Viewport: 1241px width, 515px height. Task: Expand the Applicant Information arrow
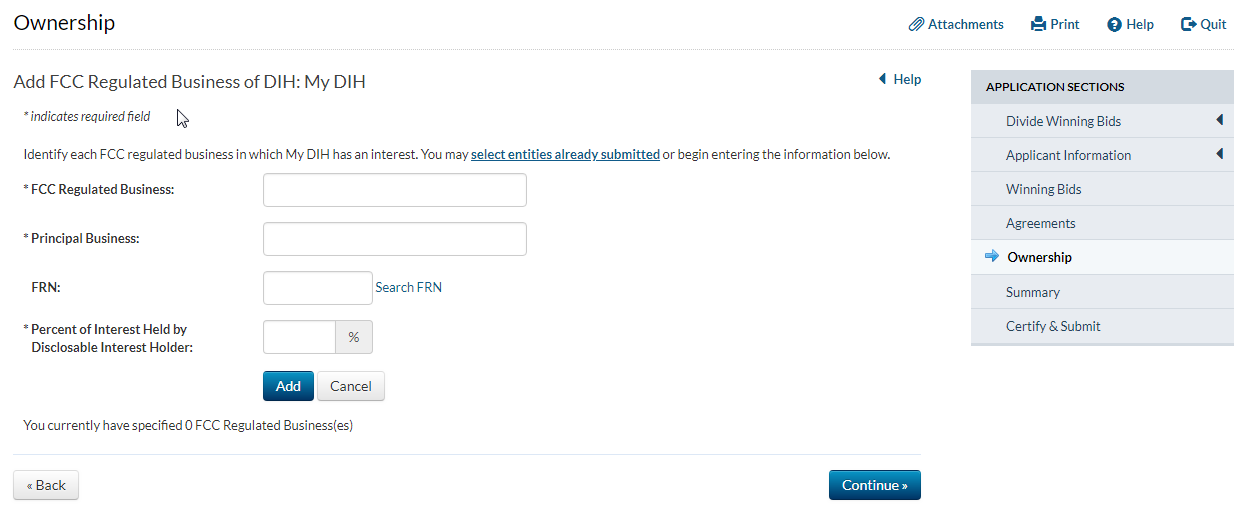[1220, 155]
